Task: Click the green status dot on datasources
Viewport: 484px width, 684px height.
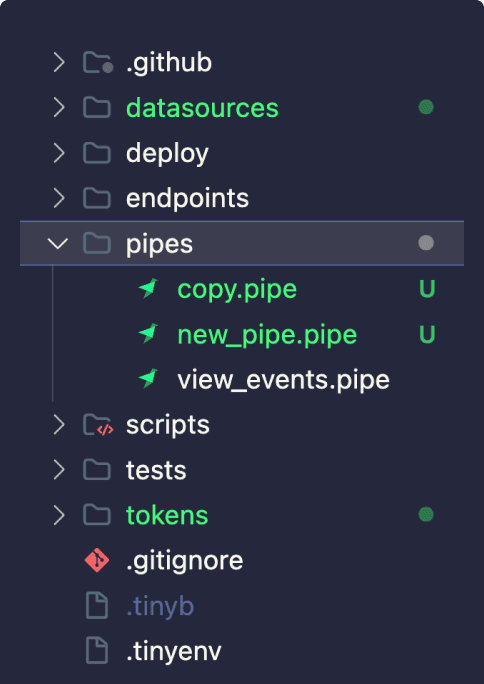Action: [426, 107]
